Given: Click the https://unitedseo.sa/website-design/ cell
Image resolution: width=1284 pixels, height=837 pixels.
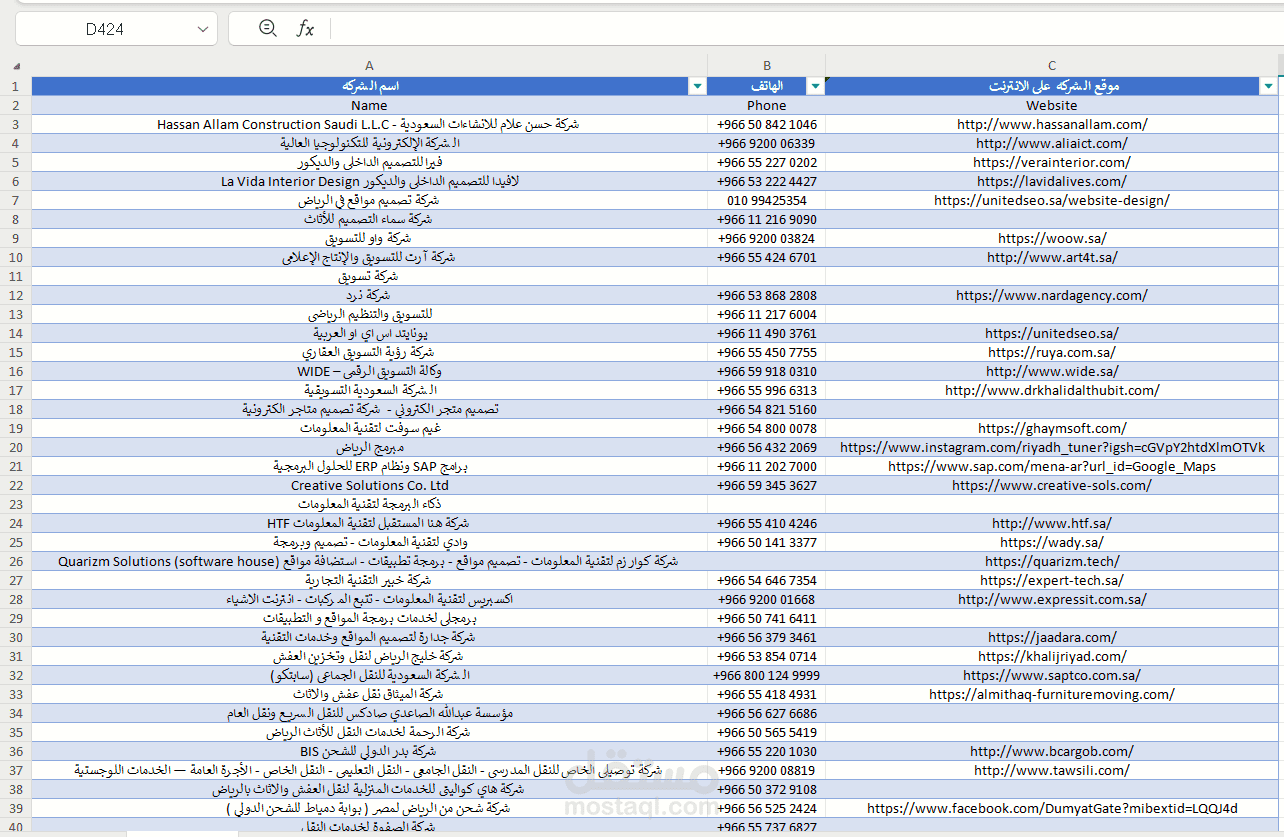Looking at the screenshot, I should 1052,200.
